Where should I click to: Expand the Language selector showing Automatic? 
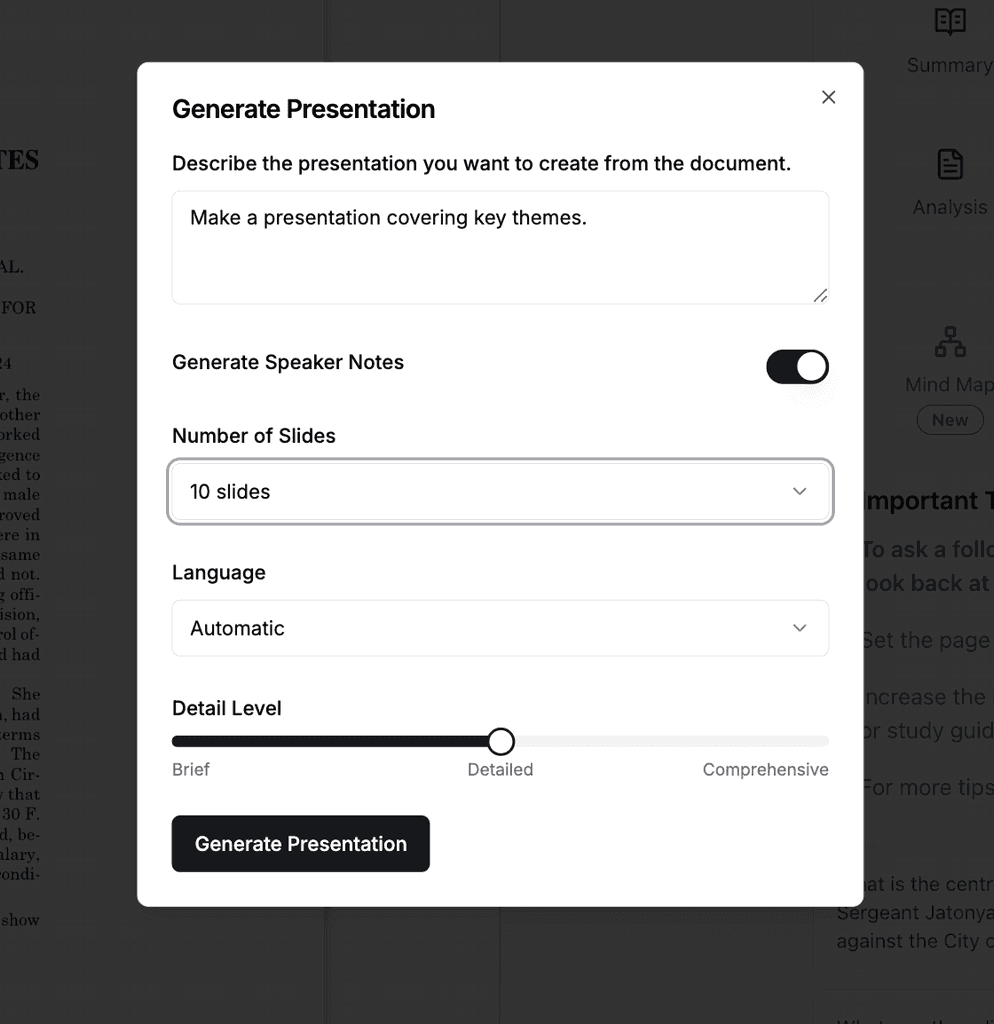(x=500, y=628)
